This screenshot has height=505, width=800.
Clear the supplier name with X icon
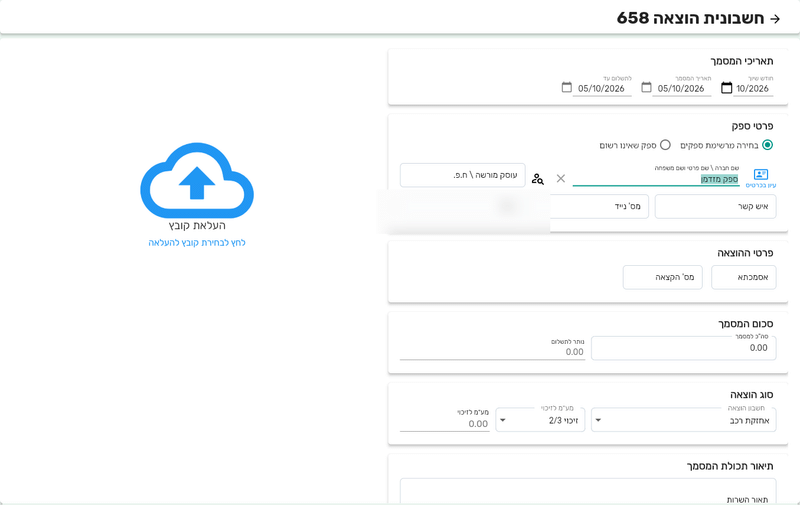click(561, 178)
